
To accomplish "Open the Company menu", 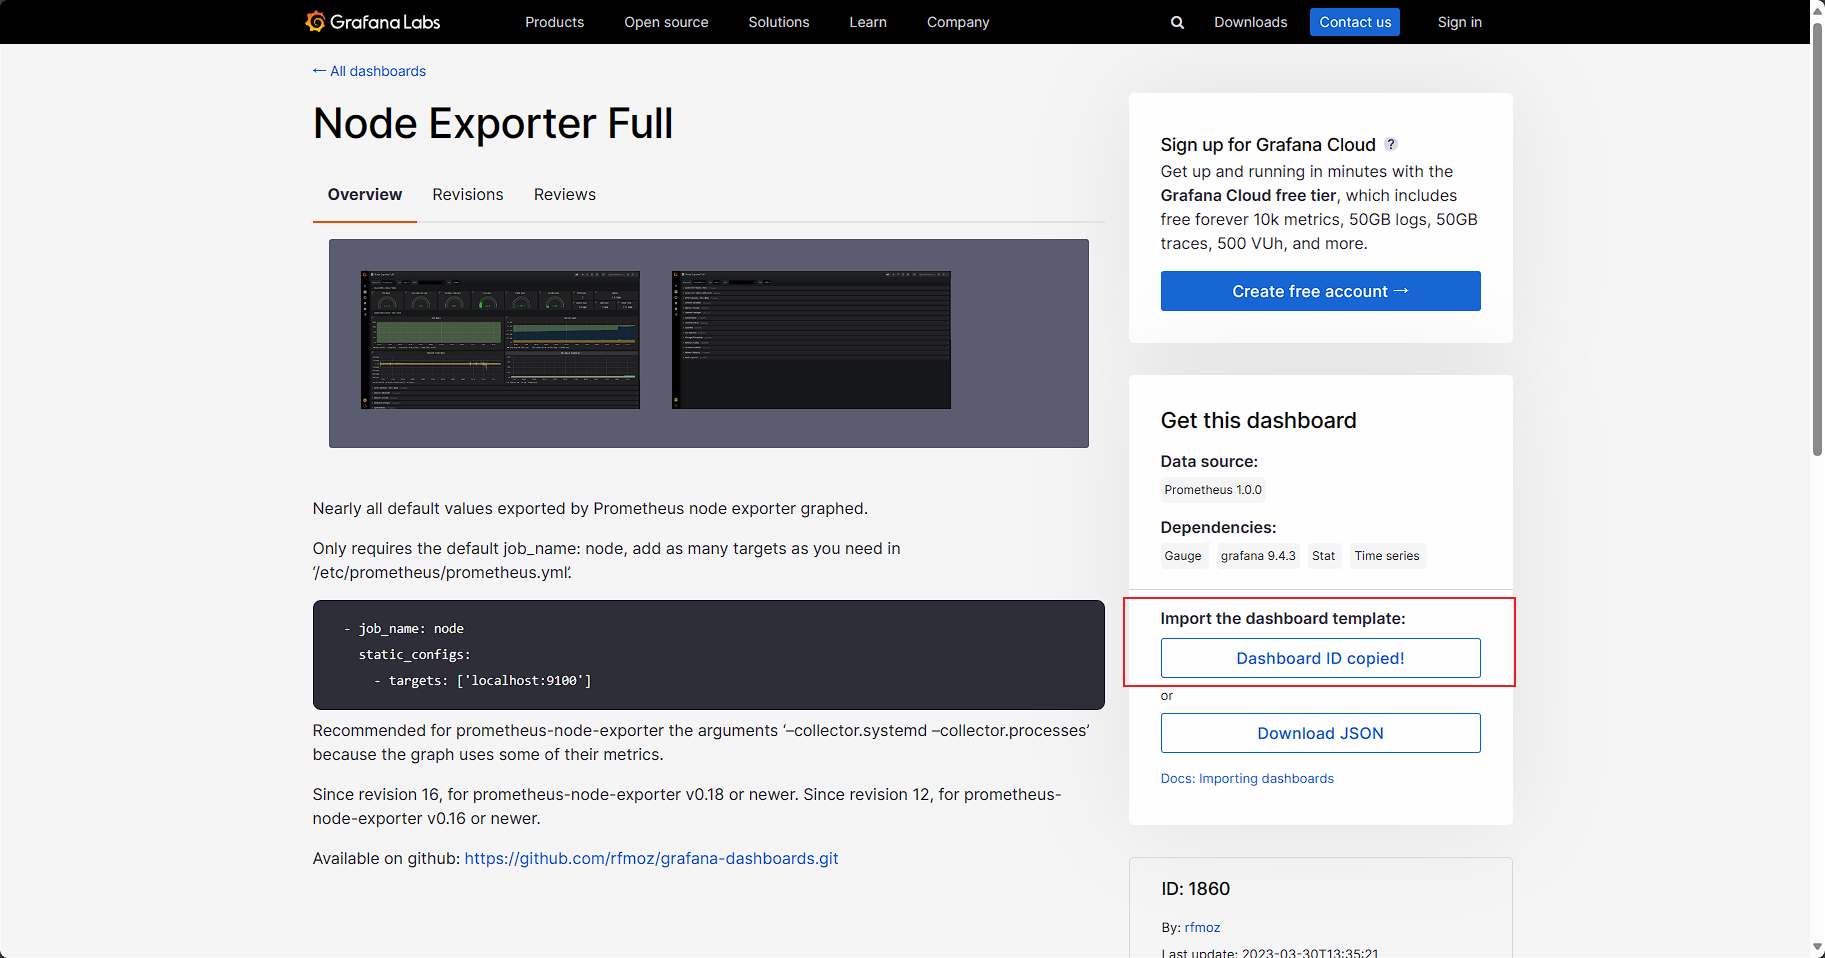I will (958, 22).
